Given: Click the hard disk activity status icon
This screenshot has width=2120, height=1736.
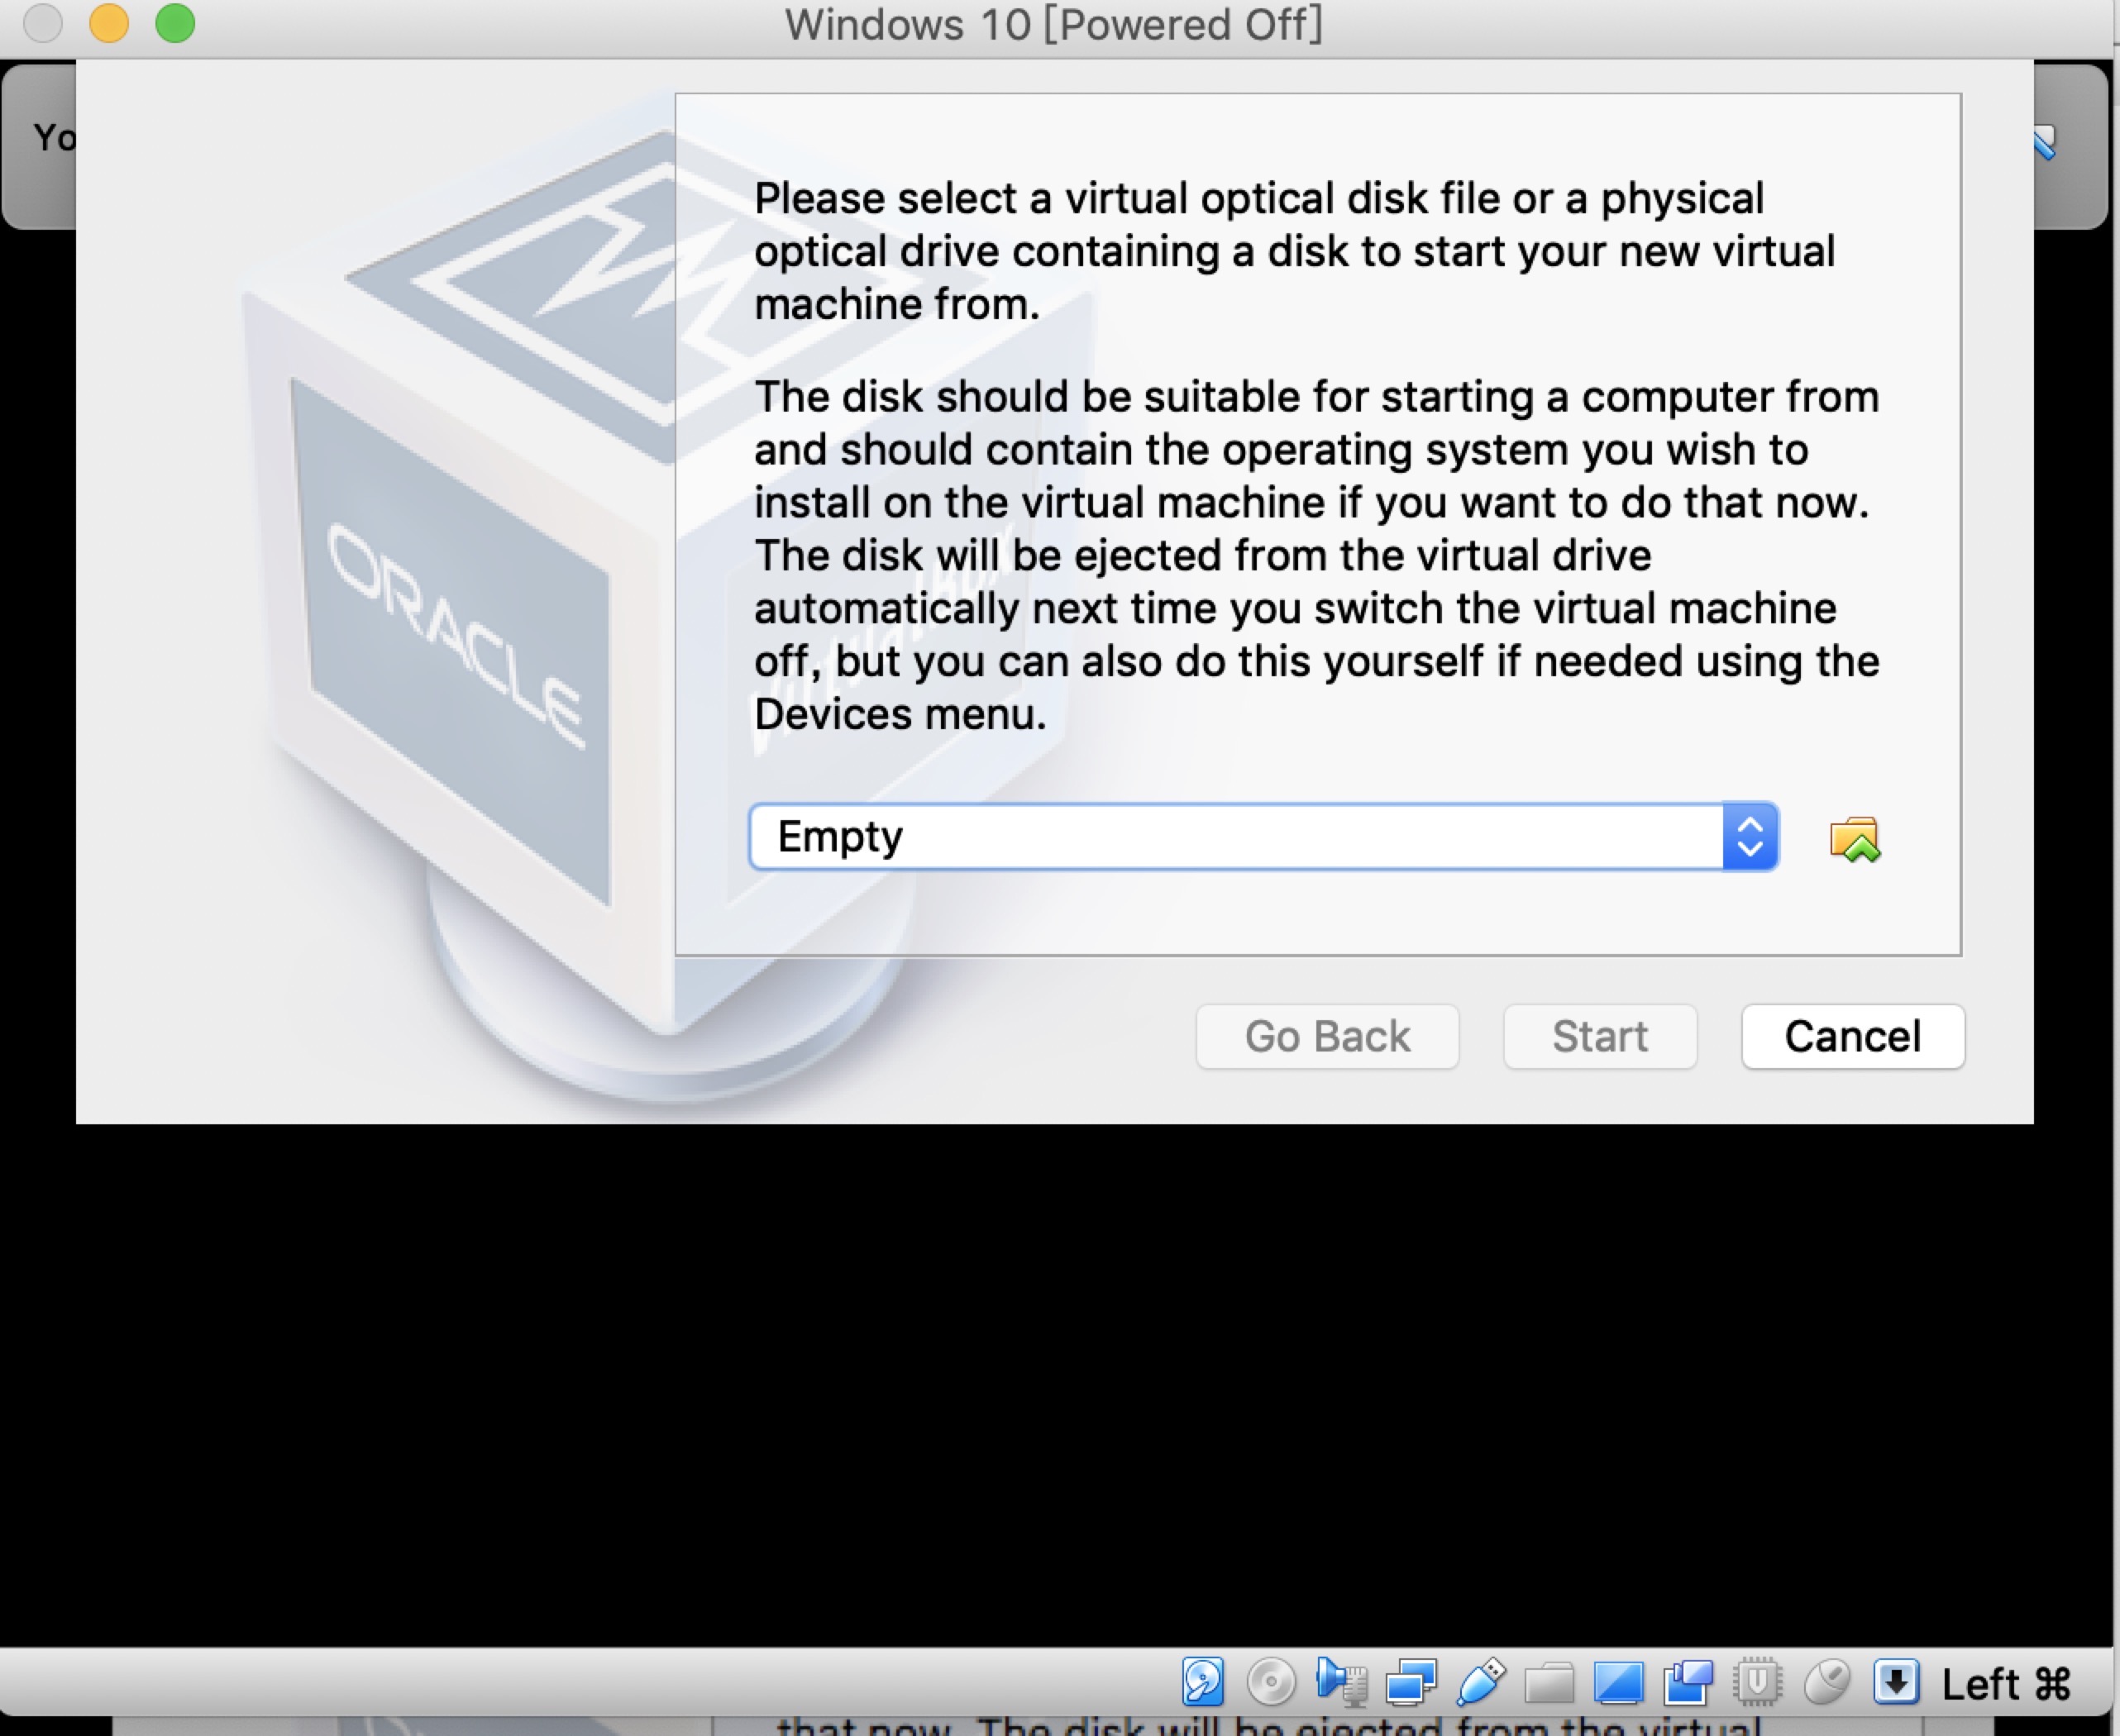Looking at the screenshot, I should pos(1203,1682).
